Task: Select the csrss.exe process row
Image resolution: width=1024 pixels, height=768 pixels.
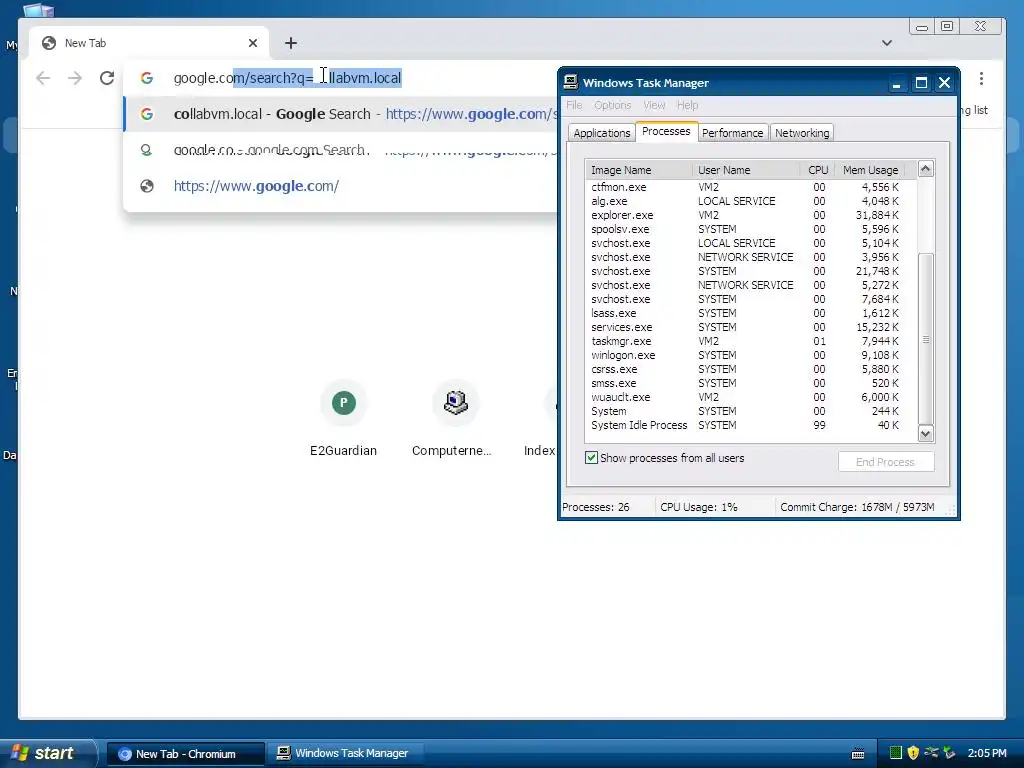Action: [x=744, y=369]
